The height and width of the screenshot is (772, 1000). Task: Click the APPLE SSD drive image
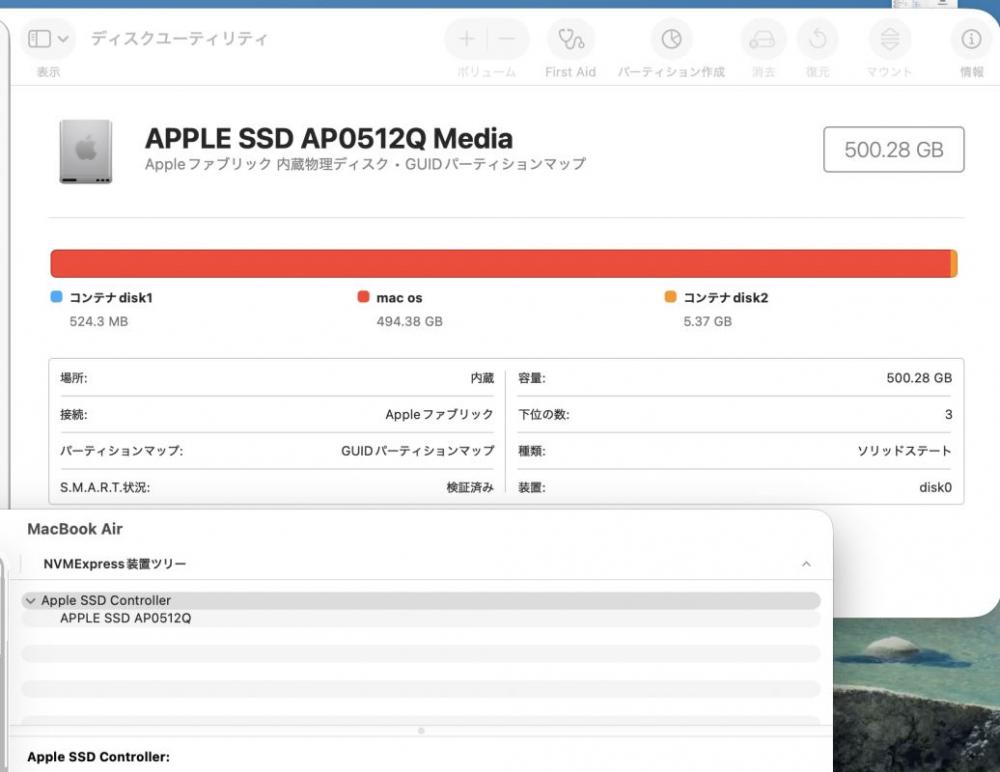tap(86, 151)
